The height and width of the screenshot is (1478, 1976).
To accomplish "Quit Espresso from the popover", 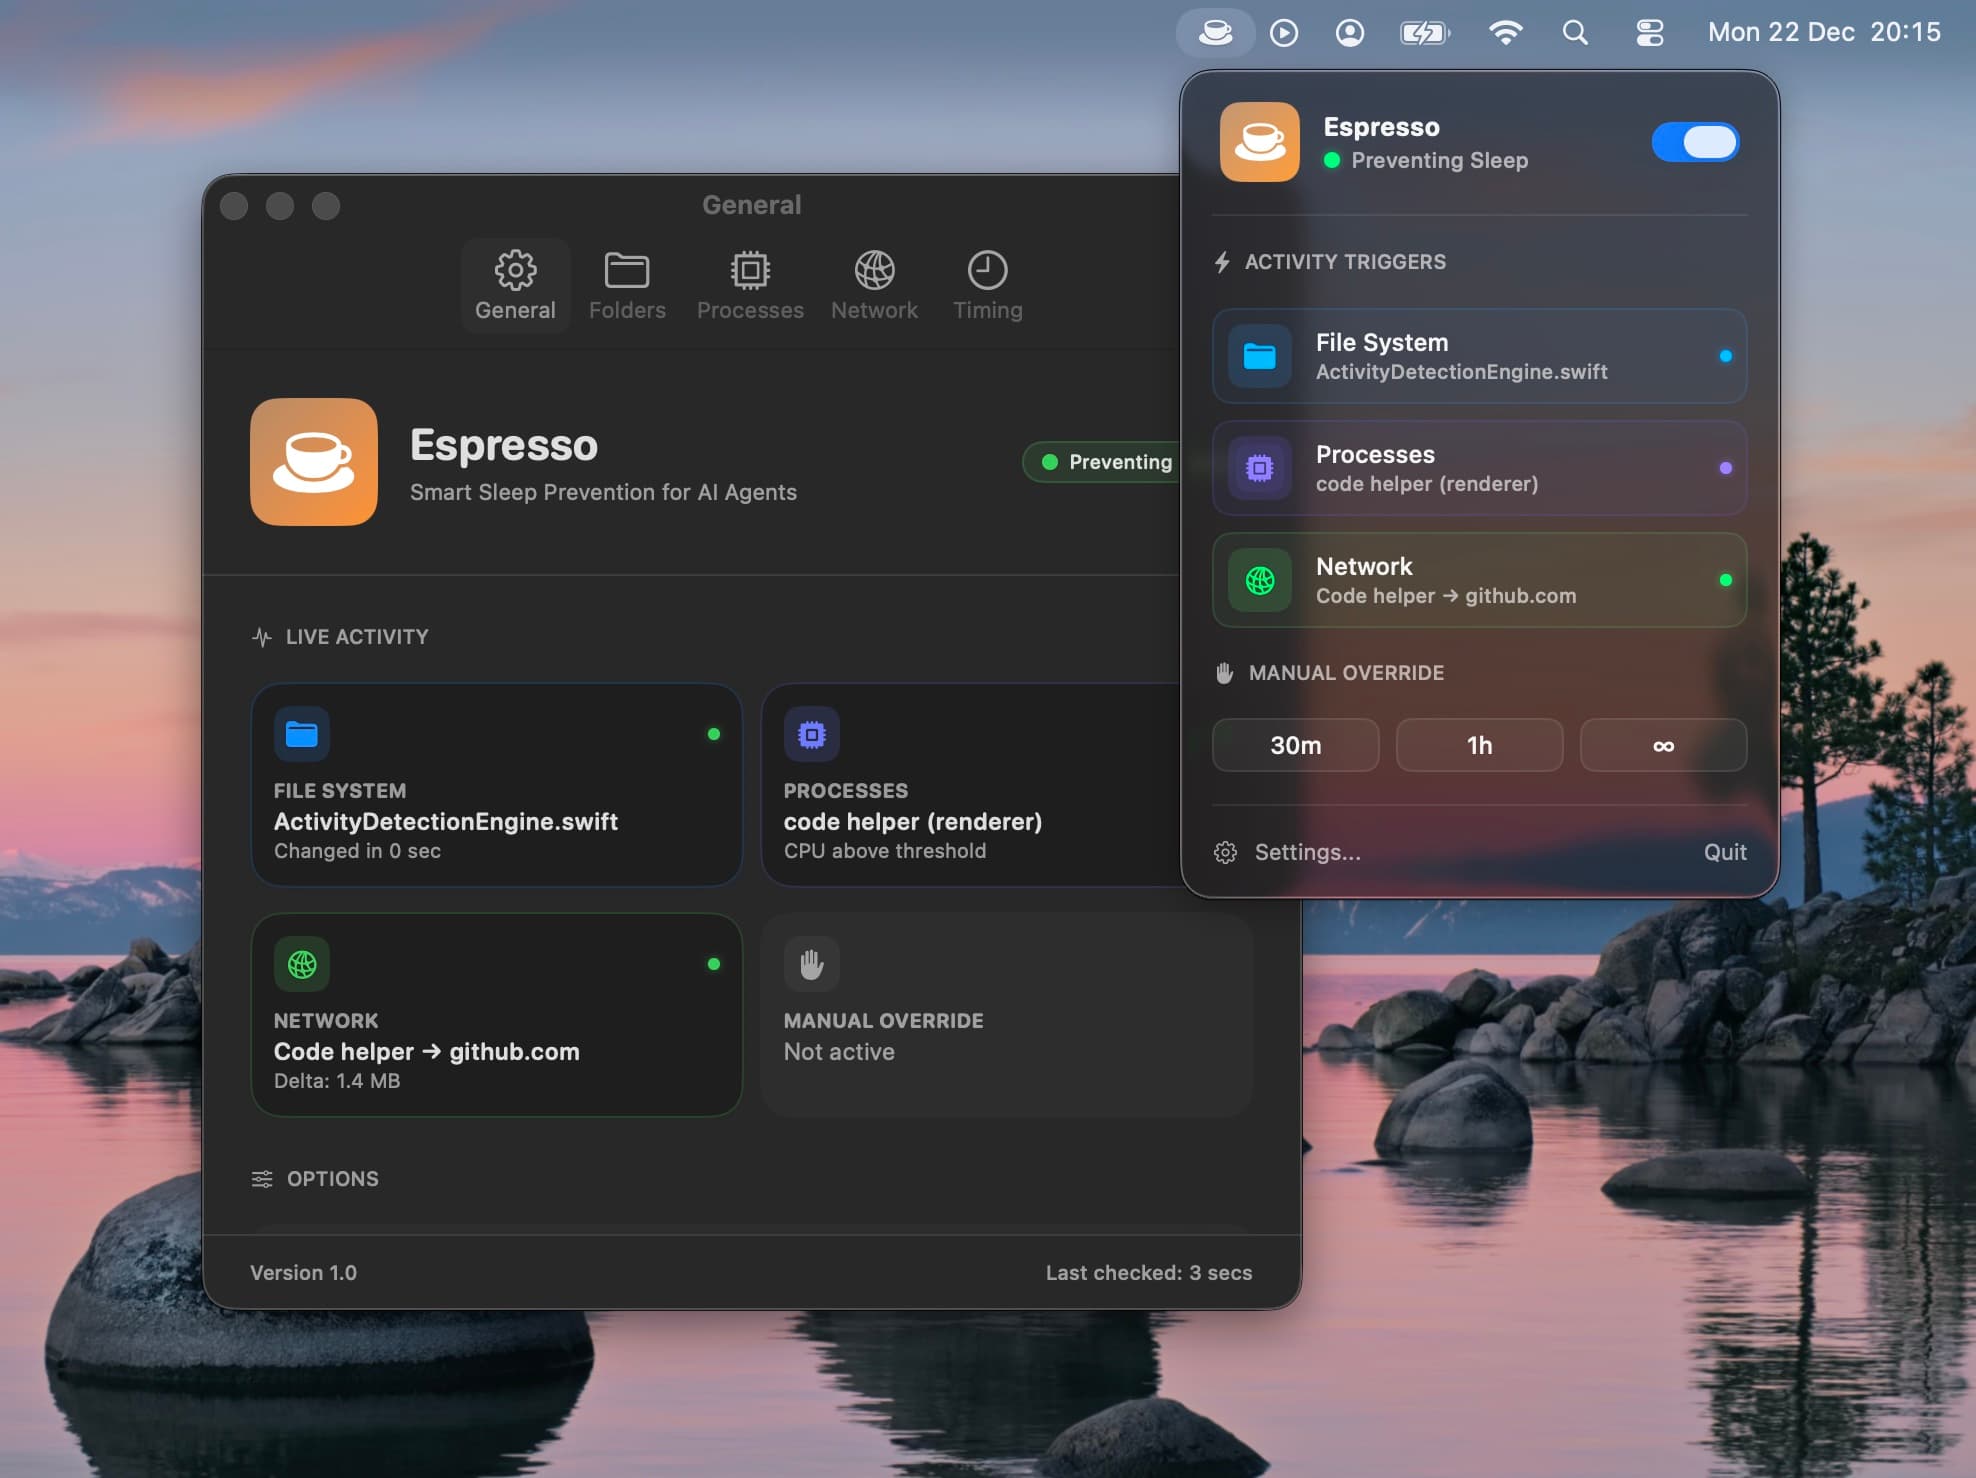I will [1725, 852].
